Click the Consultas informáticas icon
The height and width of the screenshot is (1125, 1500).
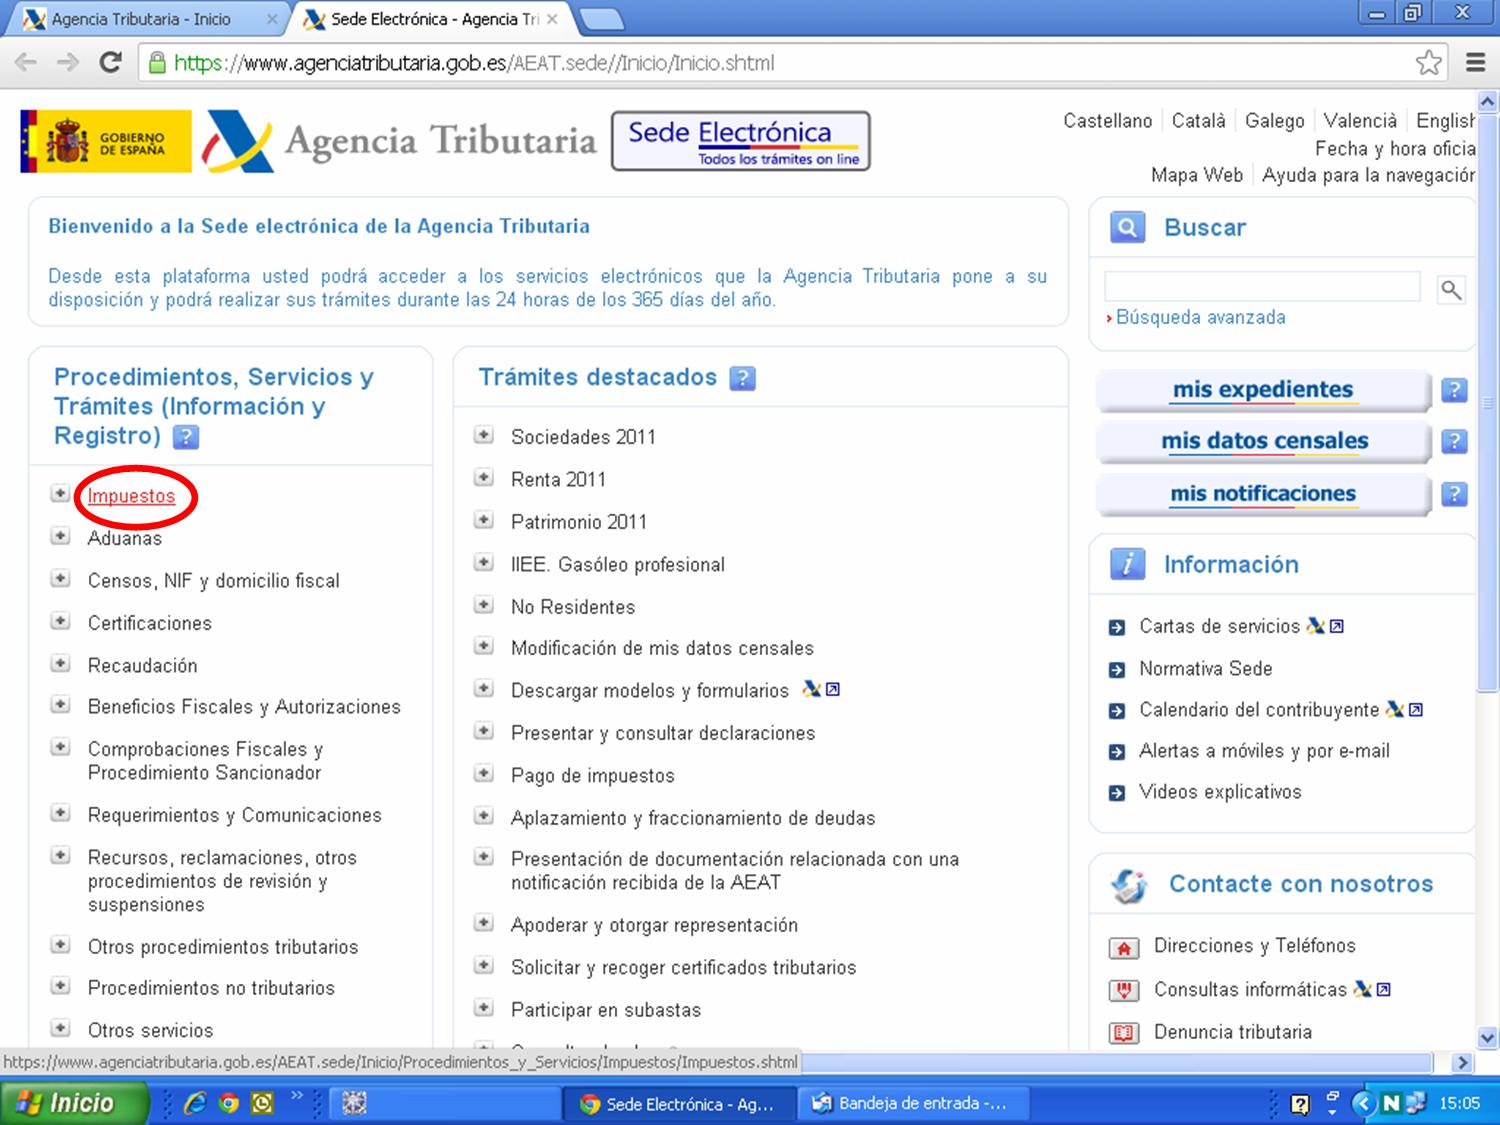point(1124,990)
